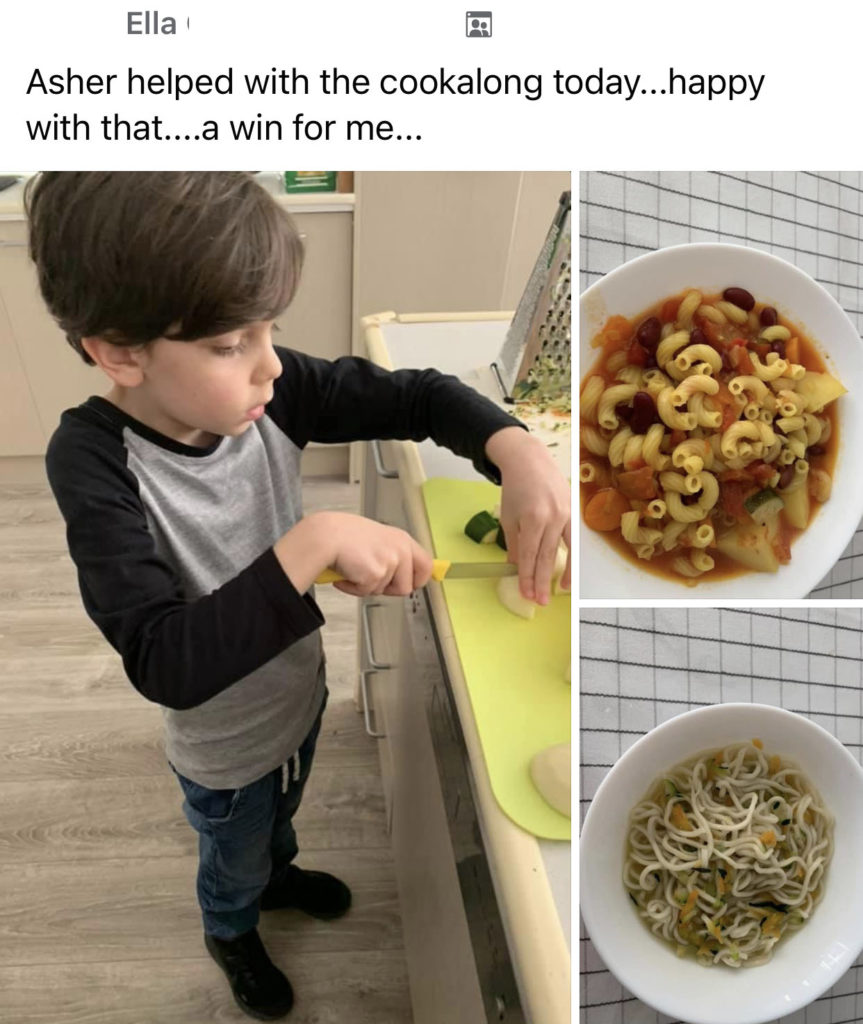The width and height of the screenshot is (863, 1024).
Task: Open the macaroni and bean soup photo
Action: pyautogui.click(x=721, y=385)
